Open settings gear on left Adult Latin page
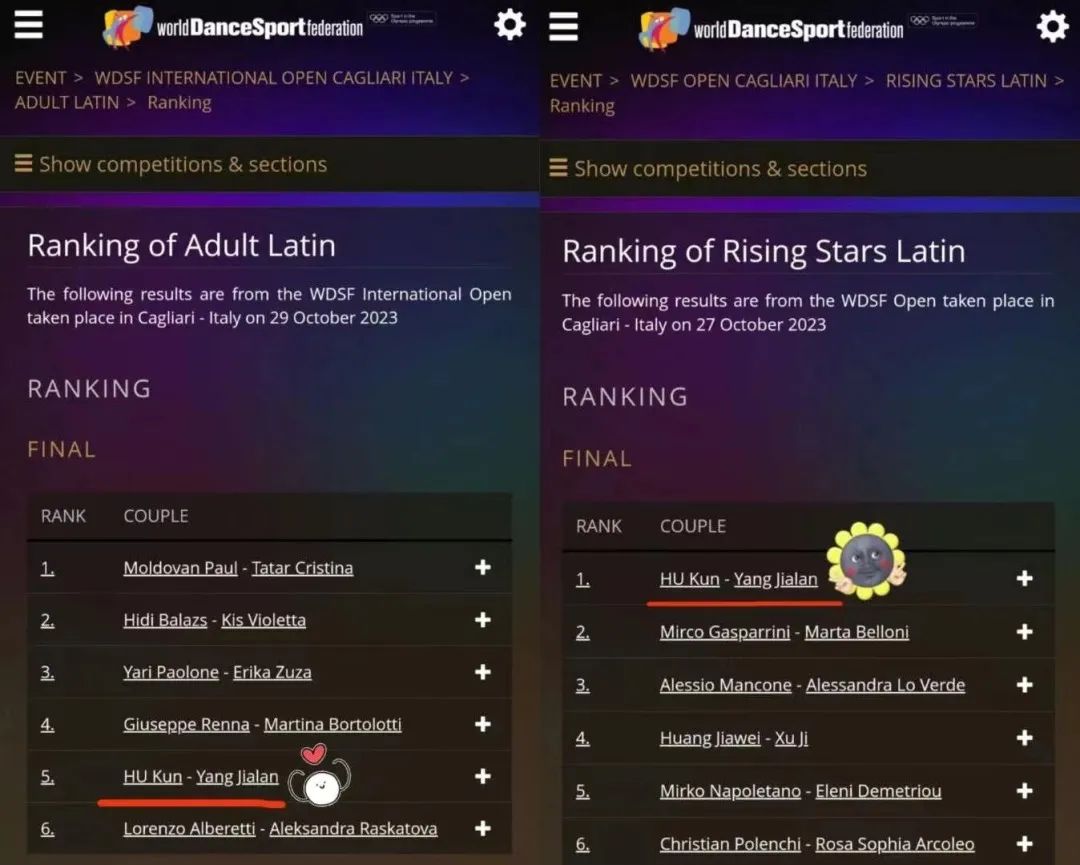Image resolution: width=1080 pixels, height=865 pixels. tap(510, 24)
